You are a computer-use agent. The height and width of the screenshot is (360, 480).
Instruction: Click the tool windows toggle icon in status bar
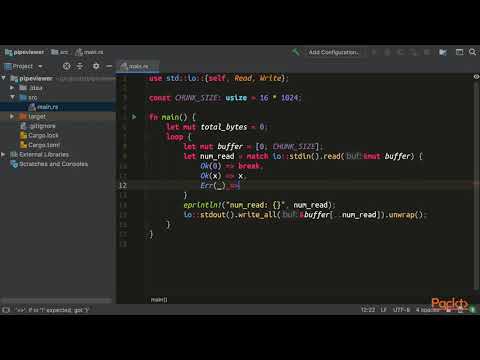pos(6,310)
